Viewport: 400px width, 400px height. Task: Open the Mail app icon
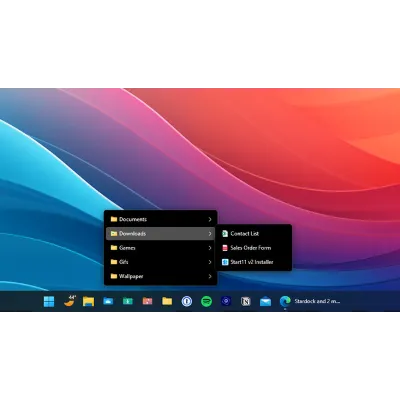point(265,302)
